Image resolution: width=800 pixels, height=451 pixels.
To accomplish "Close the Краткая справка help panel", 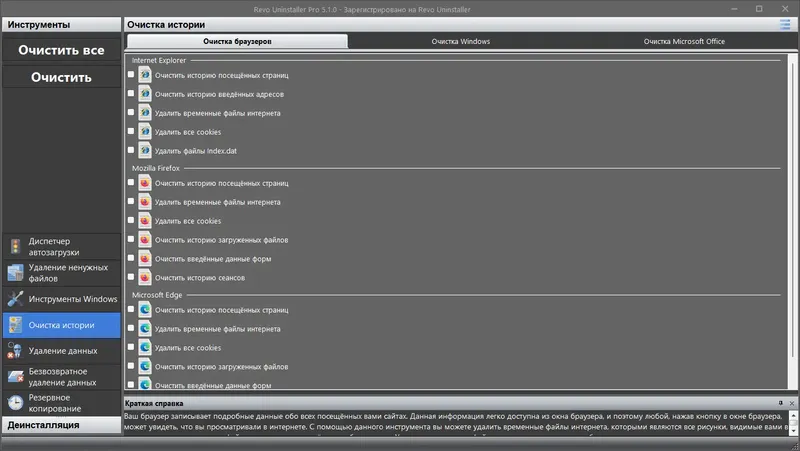I will pyautogui.click(x=792, y=403).
